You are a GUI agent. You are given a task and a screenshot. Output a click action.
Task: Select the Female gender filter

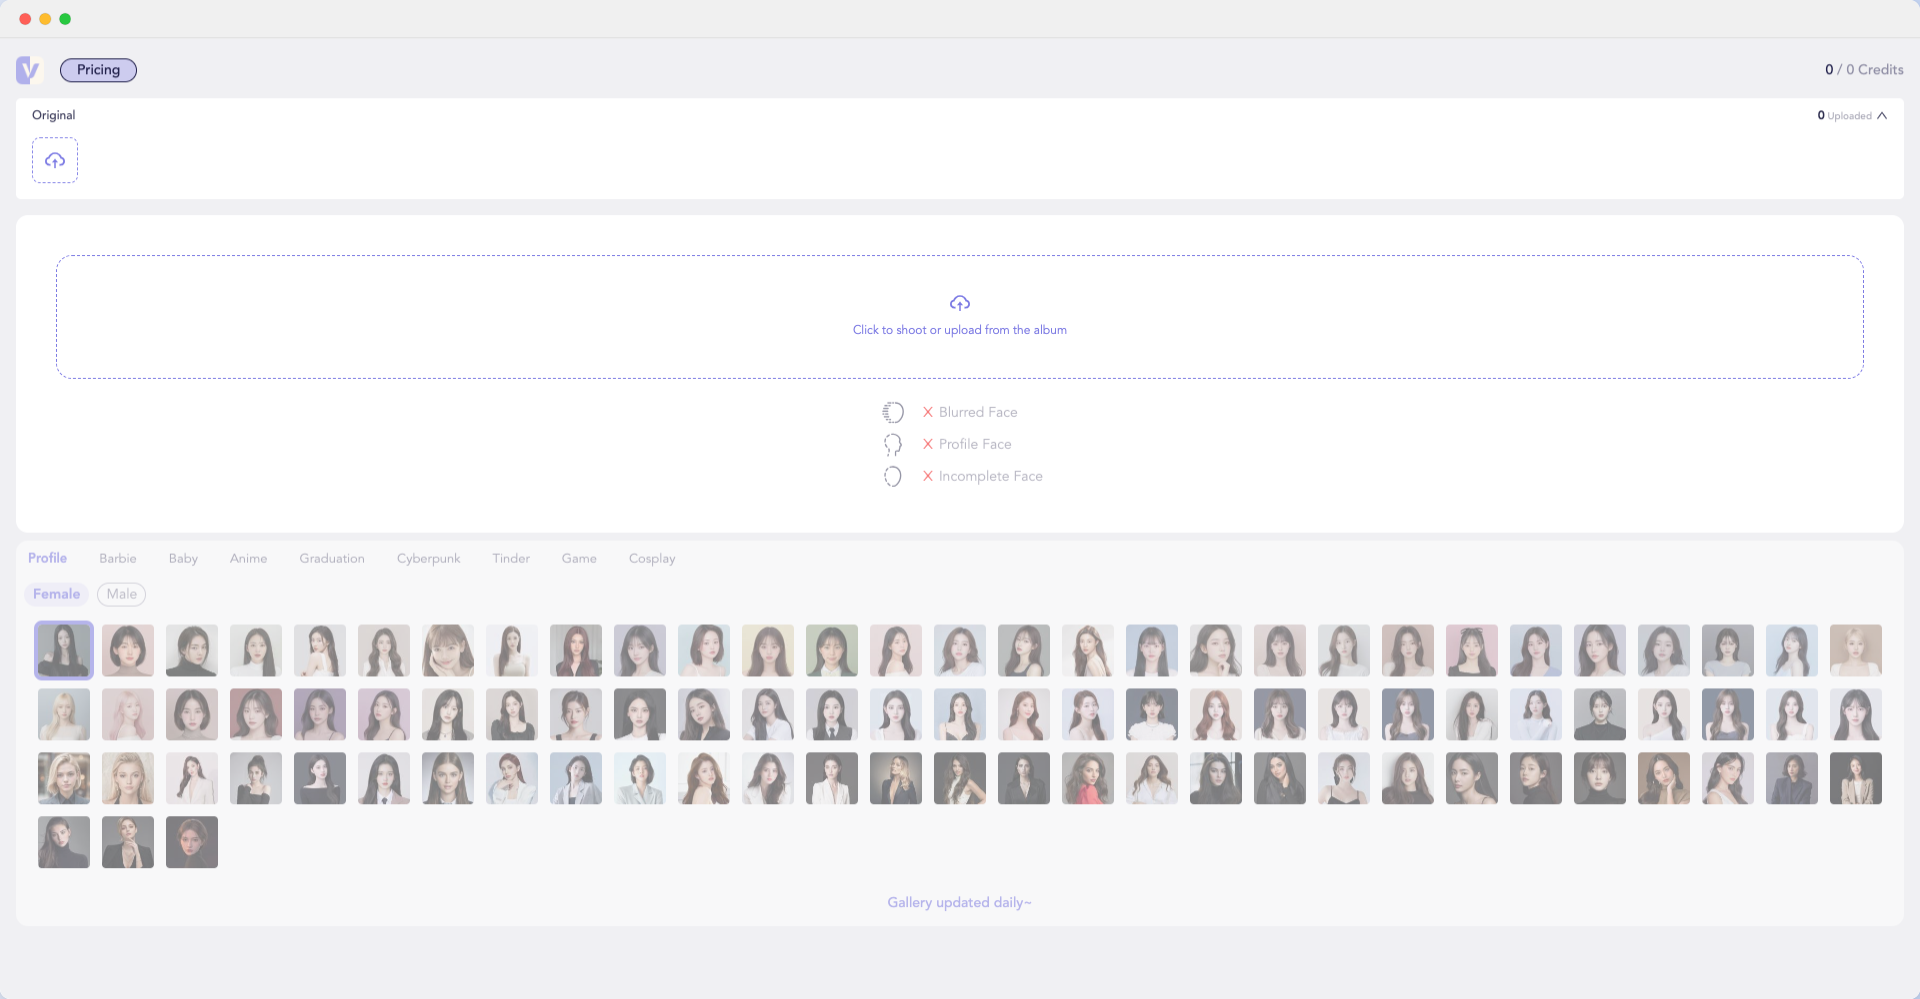point(56,594)
